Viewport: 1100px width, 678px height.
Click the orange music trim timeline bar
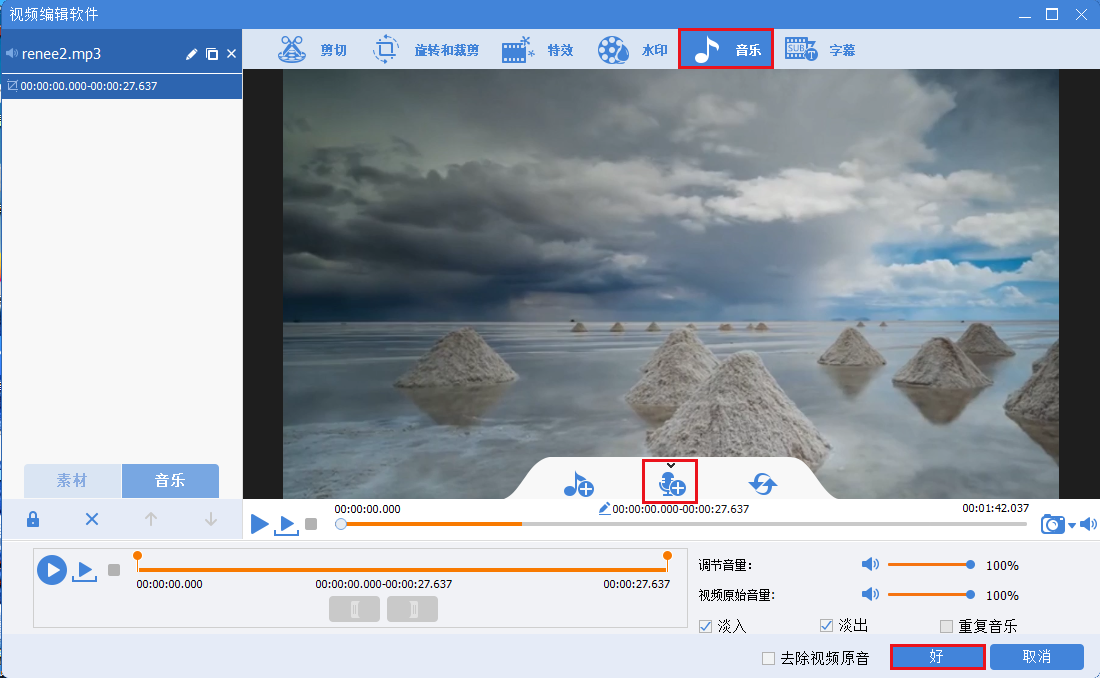[403, 569]
